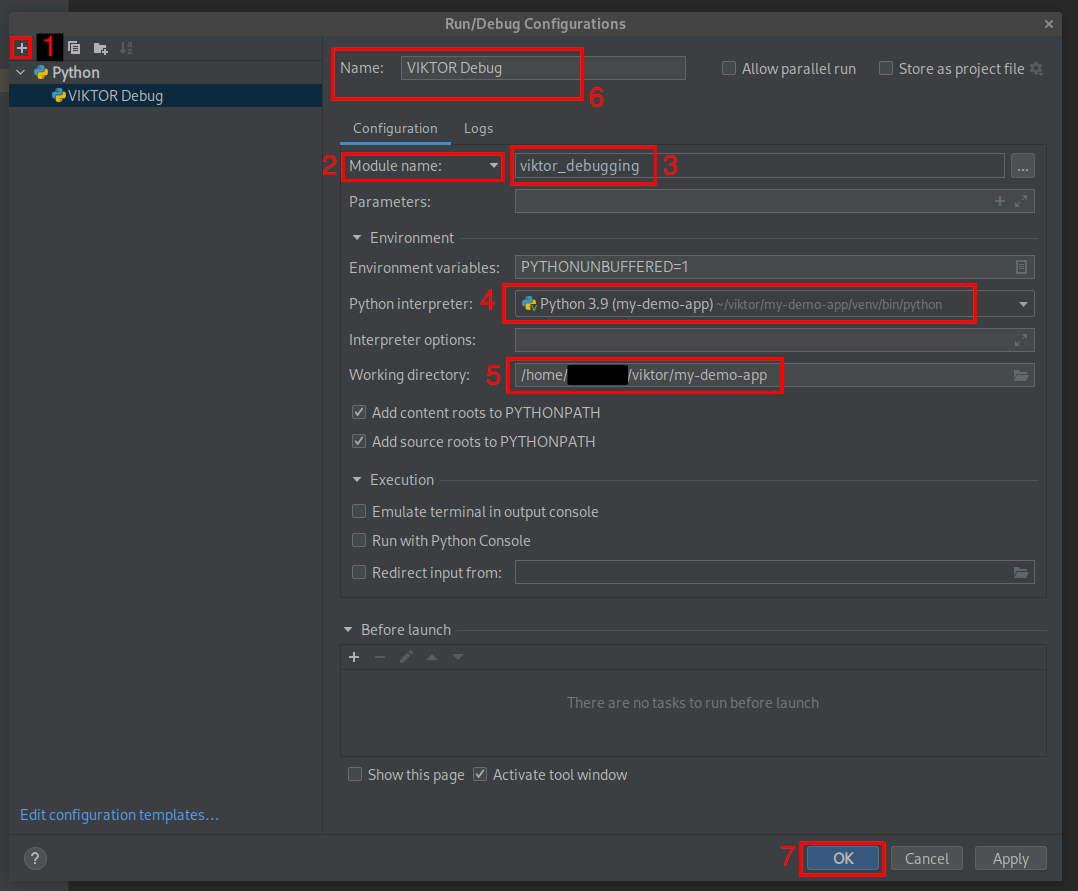Click the Name text field
Viewport: 1078px width, 891px height.
543,68
